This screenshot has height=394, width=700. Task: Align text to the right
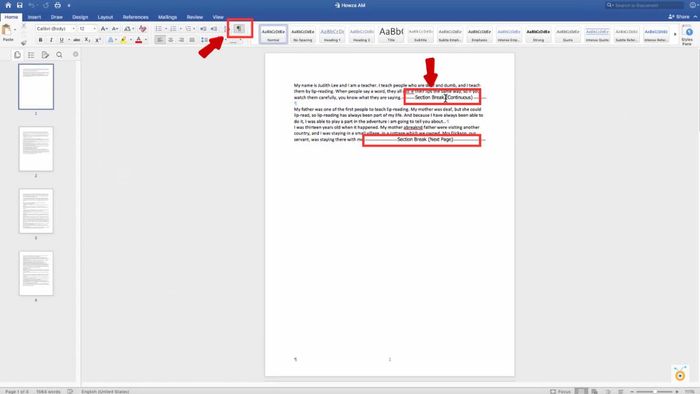[x=181, y=40]
